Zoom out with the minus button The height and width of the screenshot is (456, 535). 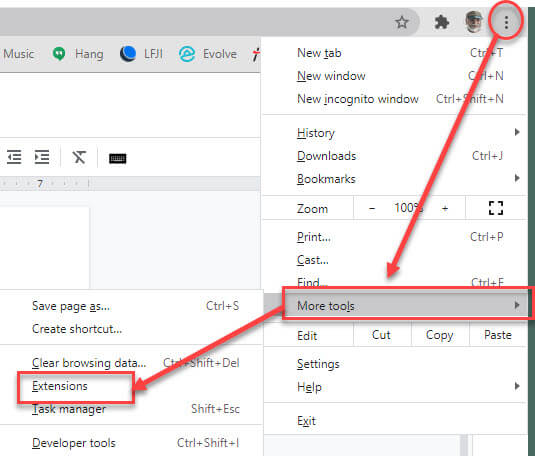tap(372, 208)
